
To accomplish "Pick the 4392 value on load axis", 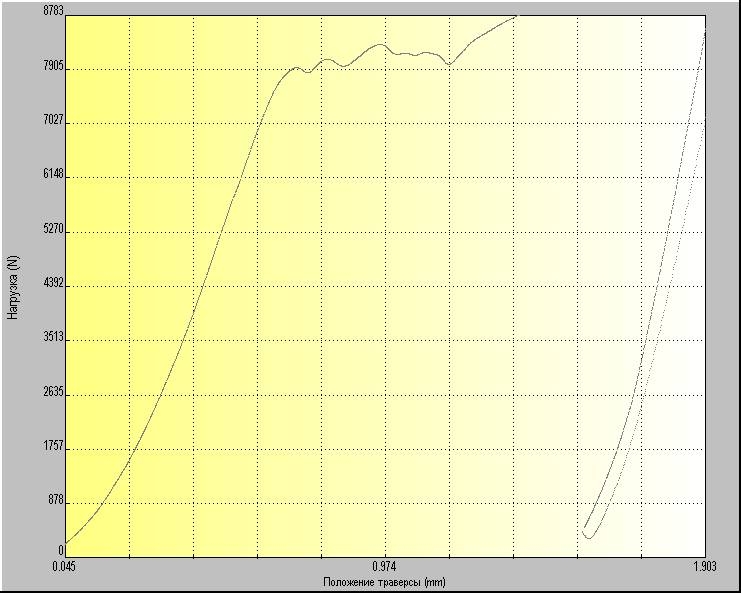I will point(53,284).
